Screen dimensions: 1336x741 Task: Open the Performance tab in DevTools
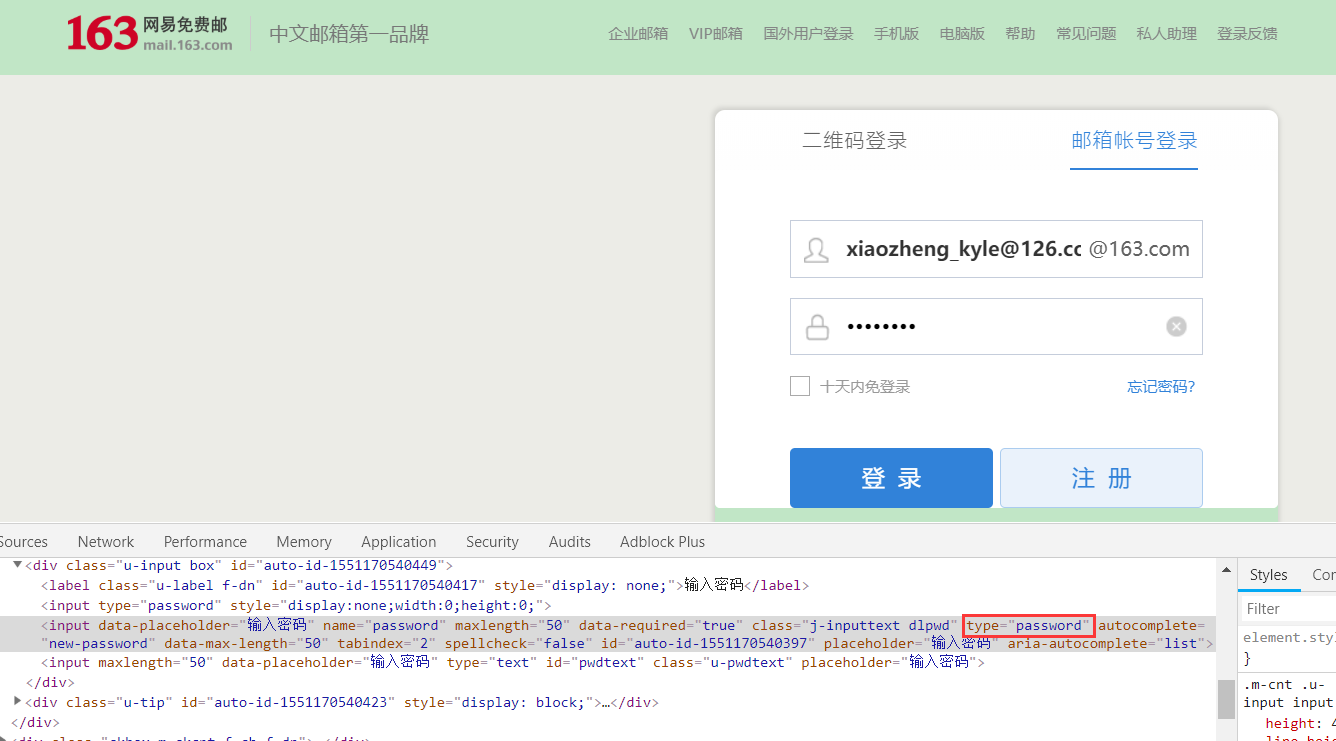205,541
